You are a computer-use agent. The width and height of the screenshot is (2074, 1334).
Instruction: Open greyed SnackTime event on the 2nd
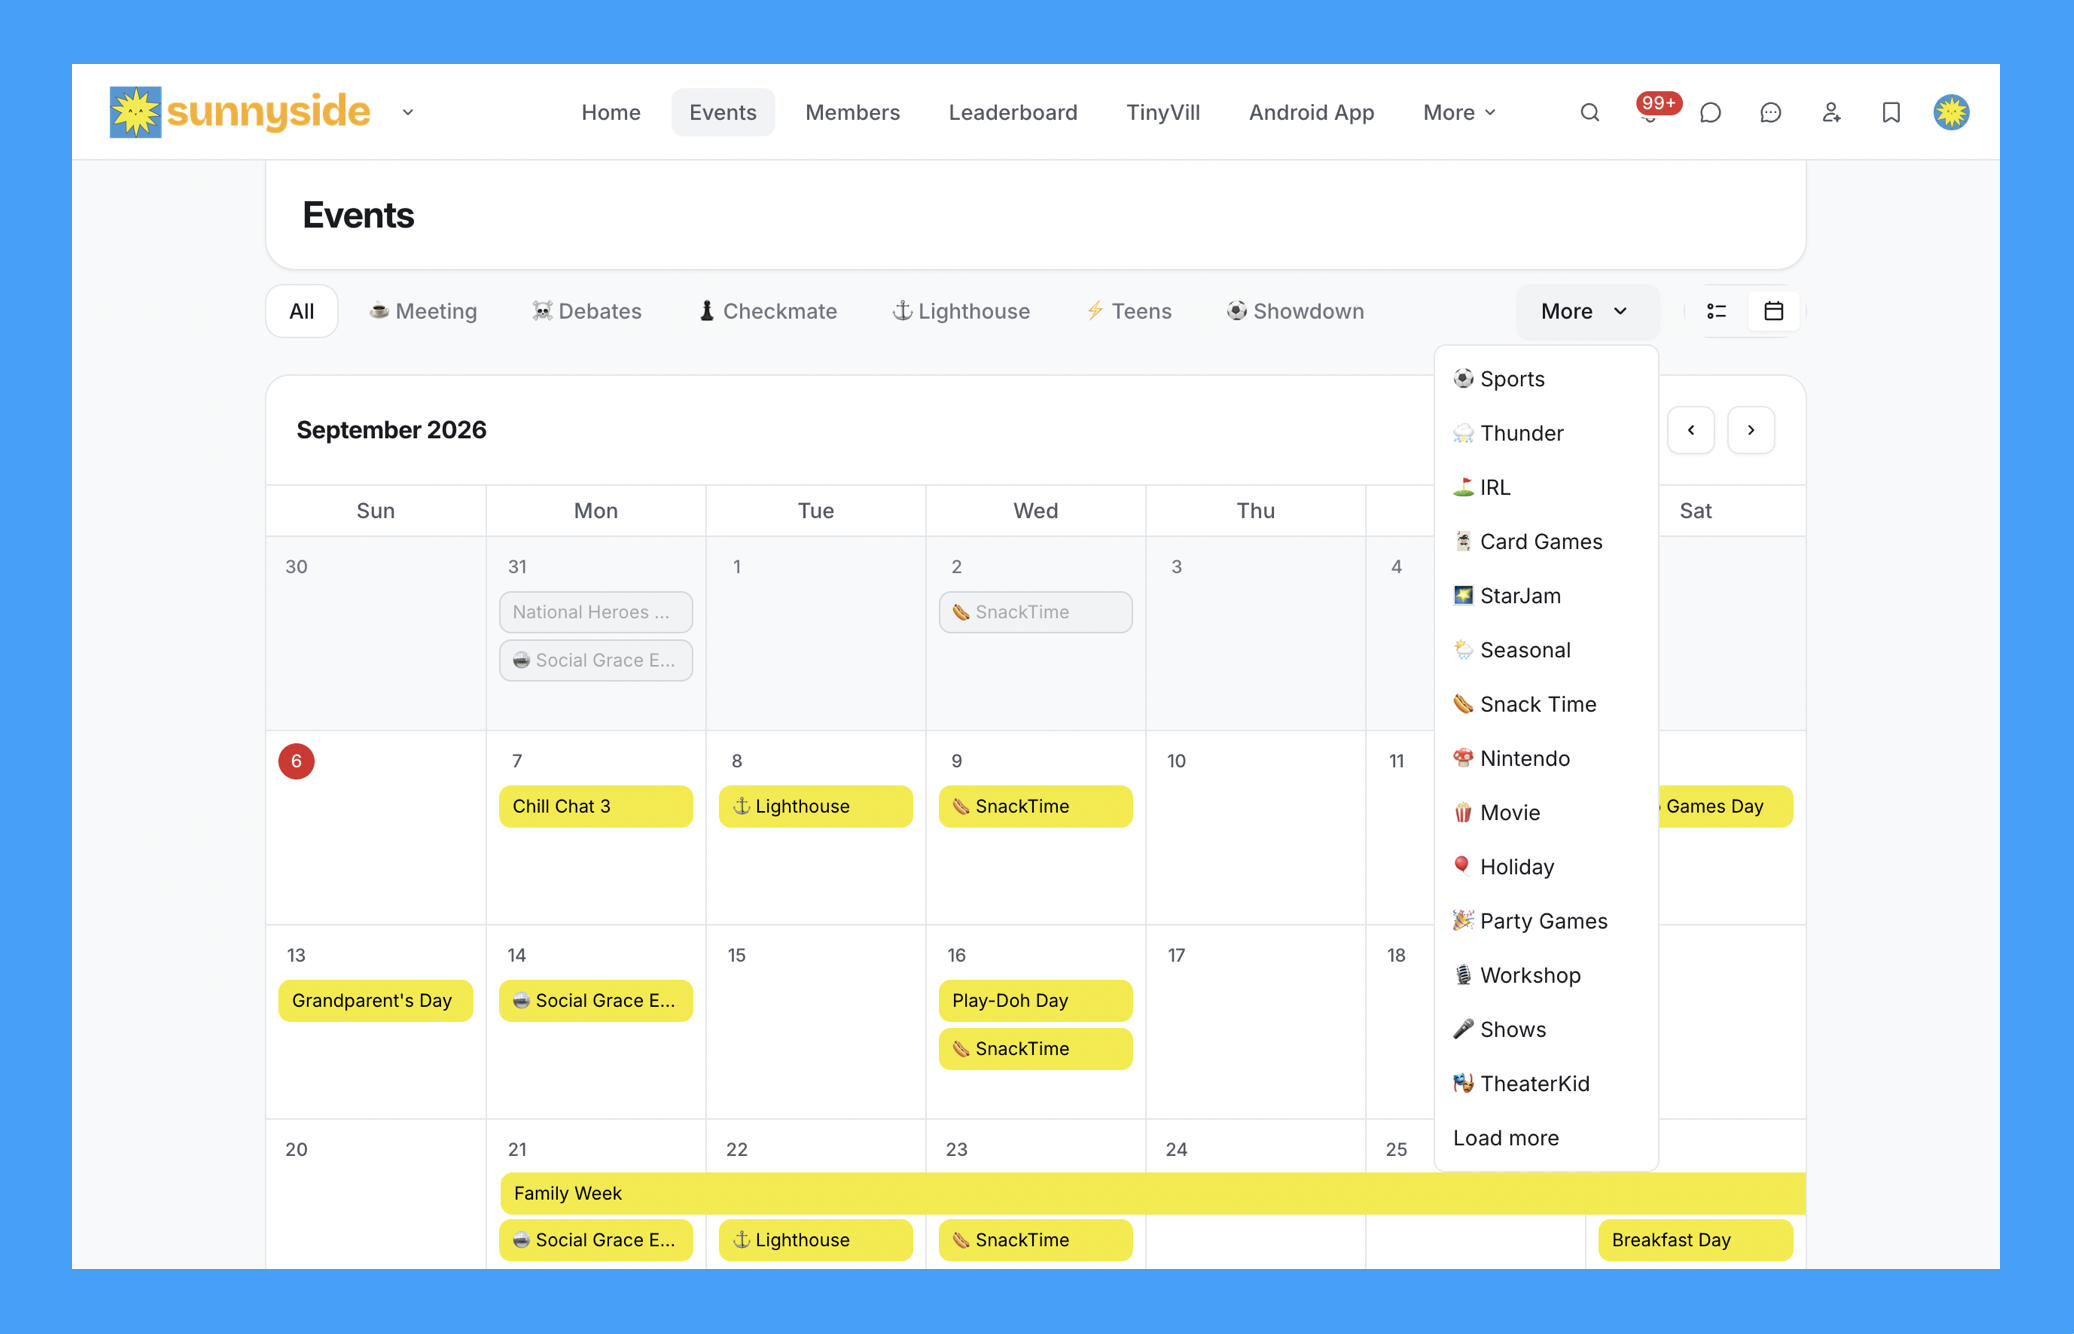click(x=1036, y=612)
